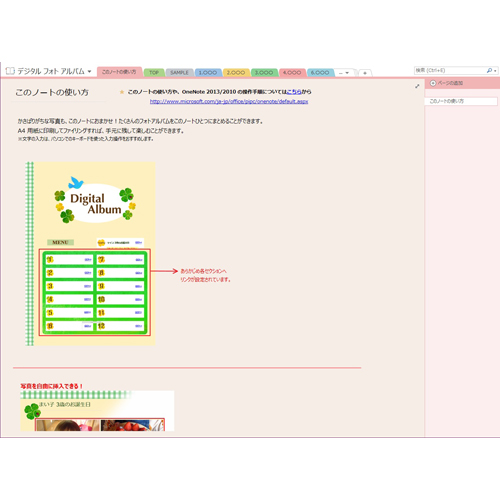Open the このノートの使い方 section tab
The image size is (500, 500).
[x=119, y=72]
